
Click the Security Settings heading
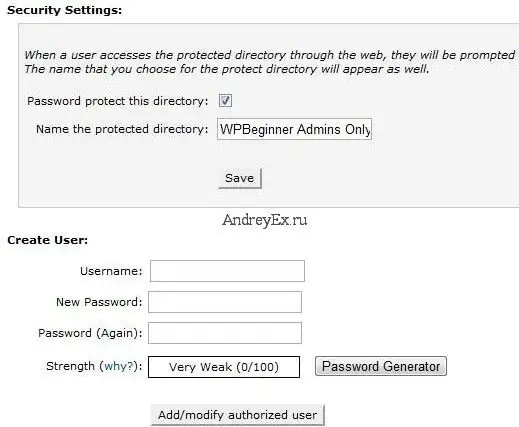click(x=65, y=10)
